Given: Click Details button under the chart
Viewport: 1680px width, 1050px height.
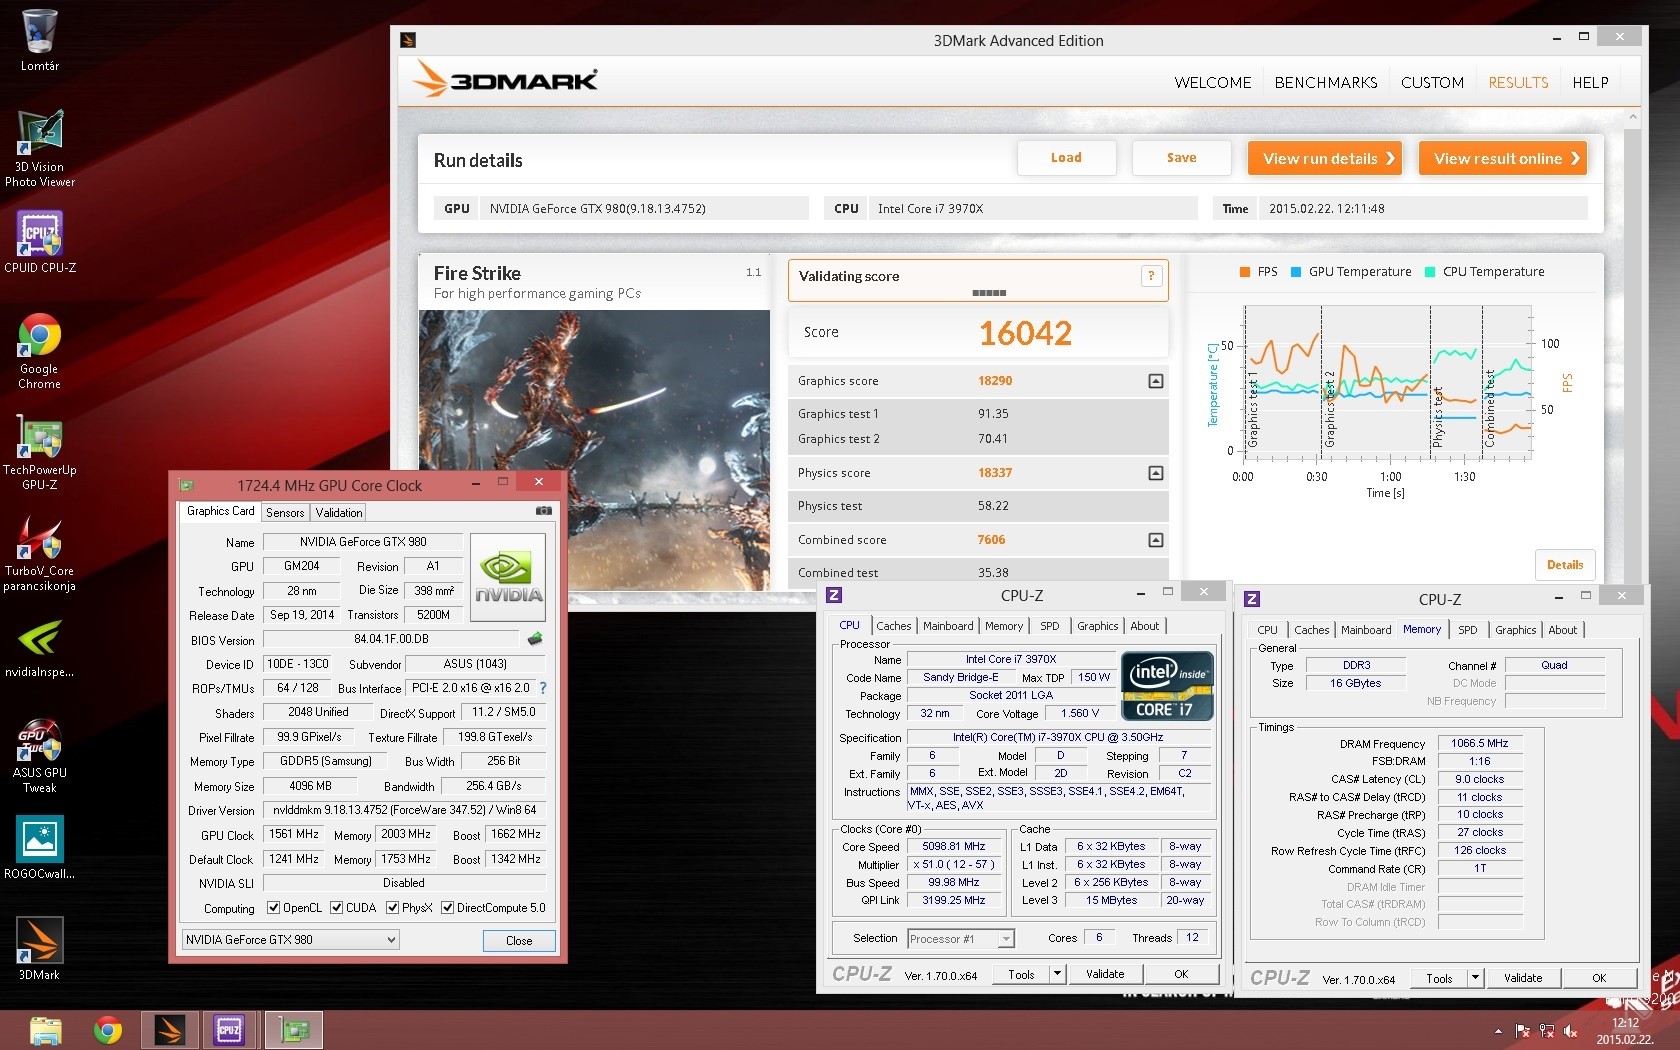Looking at the screenshot, I should tap(1565, 565).
